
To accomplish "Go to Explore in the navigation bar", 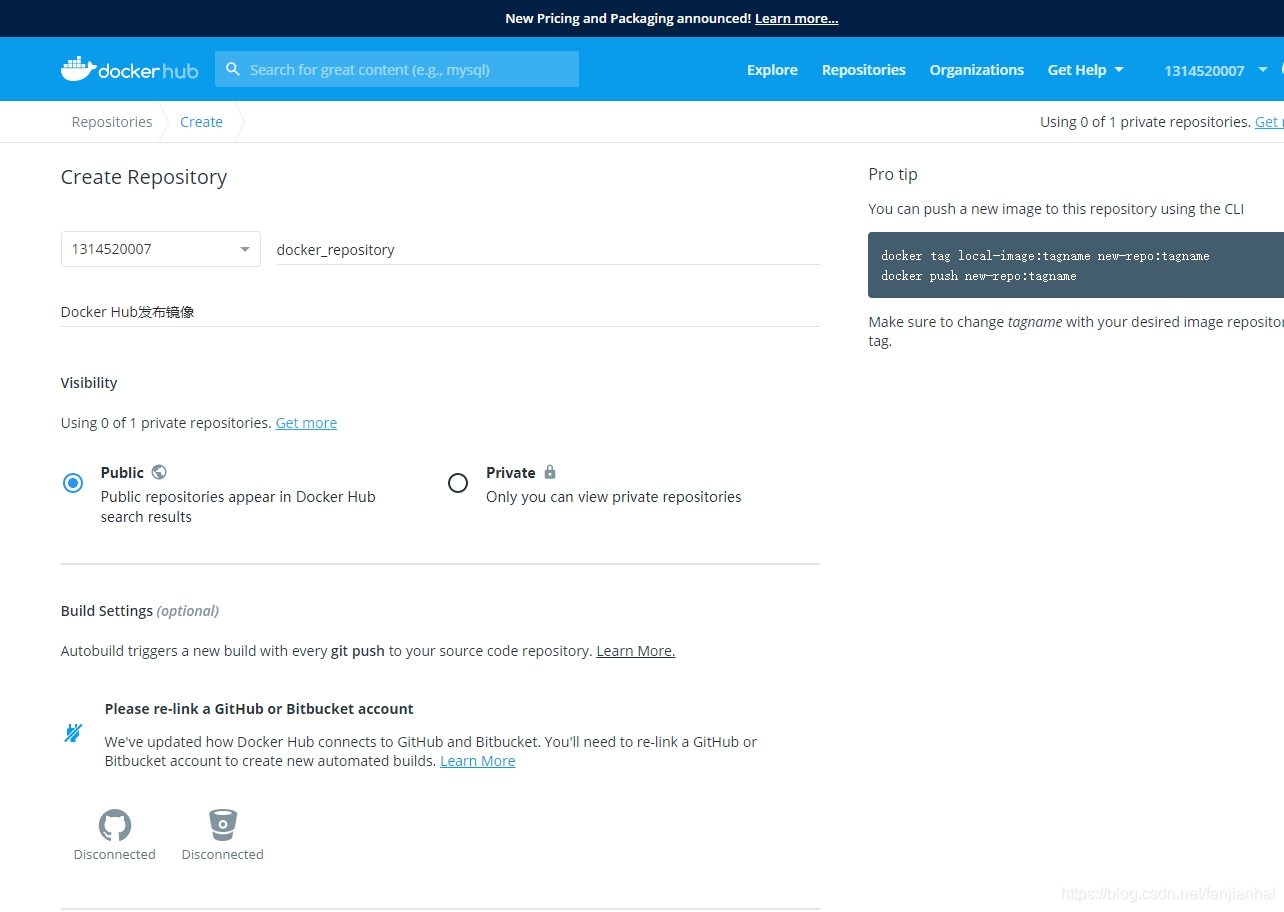I will [772, 70].
